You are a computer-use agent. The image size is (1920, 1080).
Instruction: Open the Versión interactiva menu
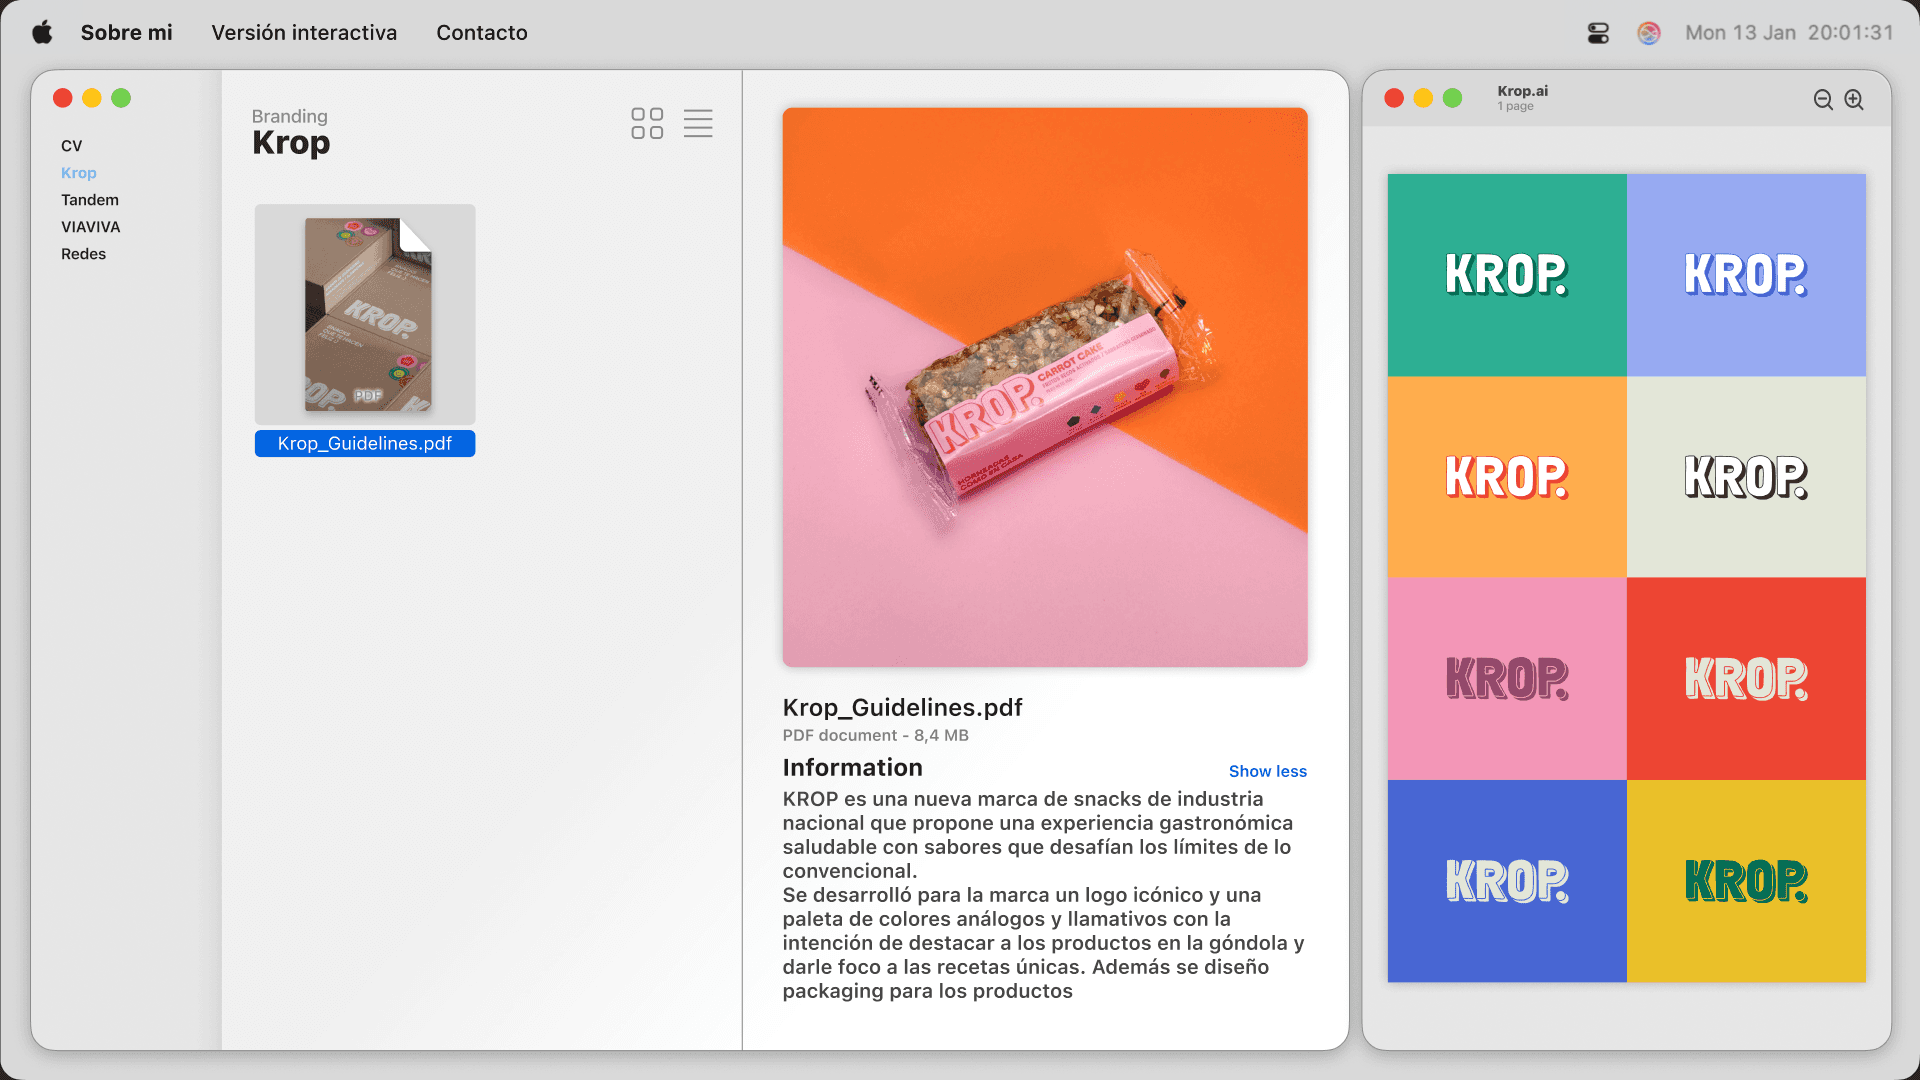304,33
